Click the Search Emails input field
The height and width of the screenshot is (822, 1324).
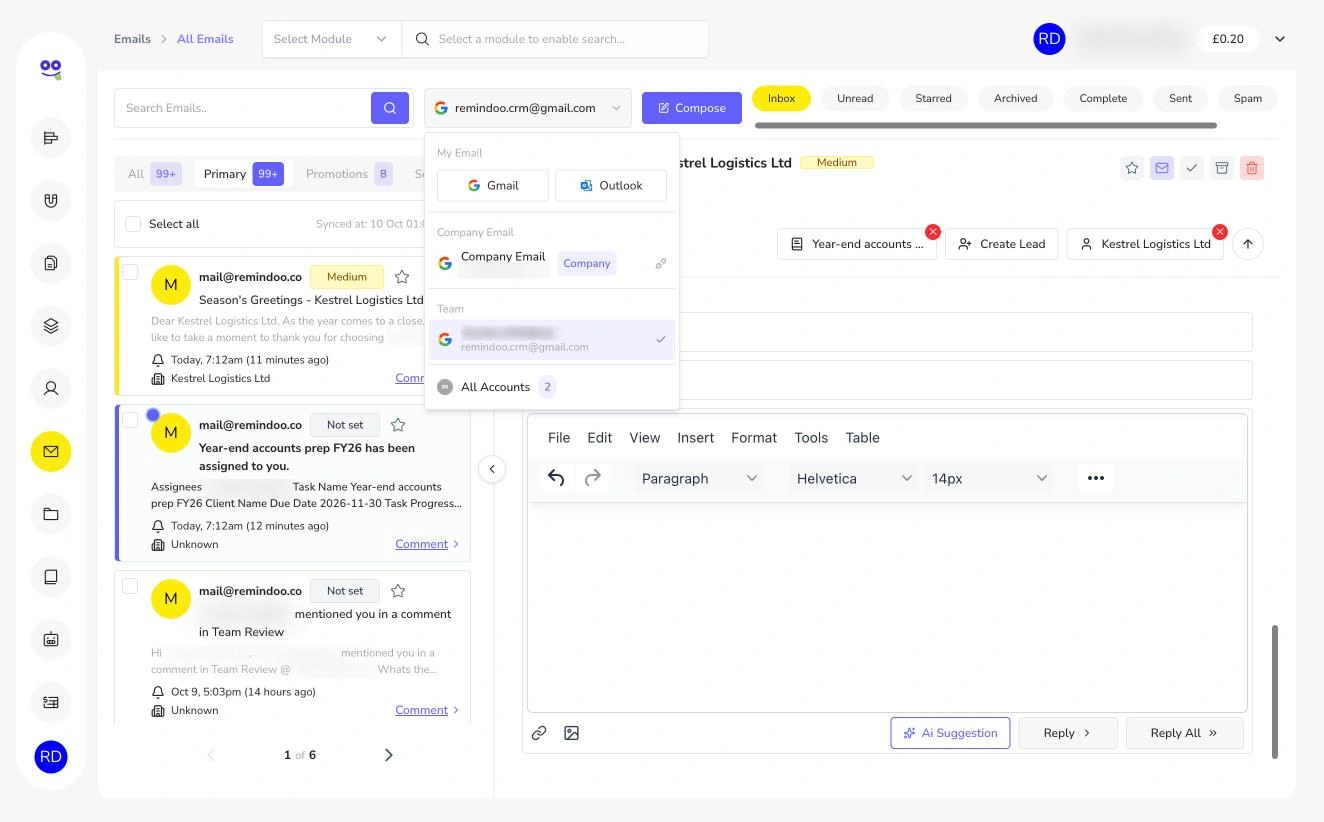(x=242, y=108)
